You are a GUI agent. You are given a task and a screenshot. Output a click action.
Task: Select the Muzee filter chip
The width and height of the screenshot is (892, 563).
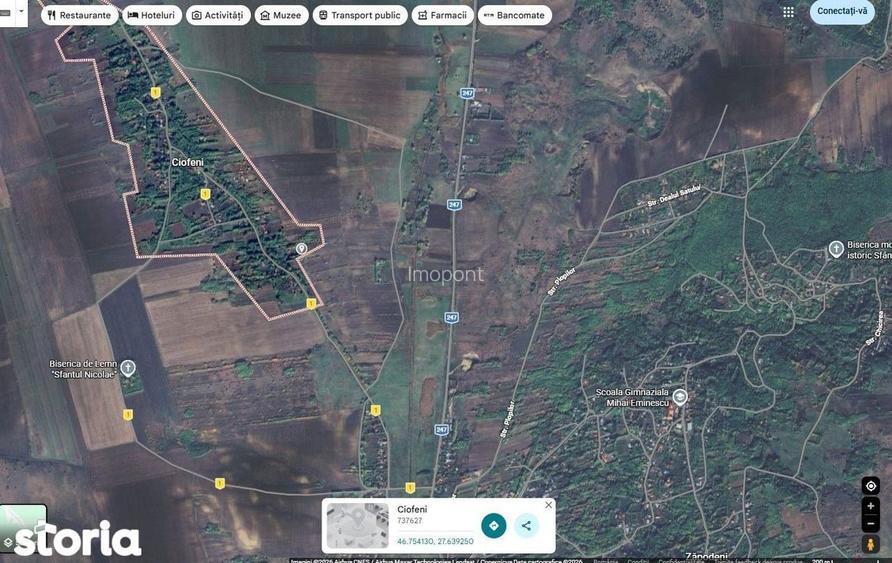pos(282,15)
